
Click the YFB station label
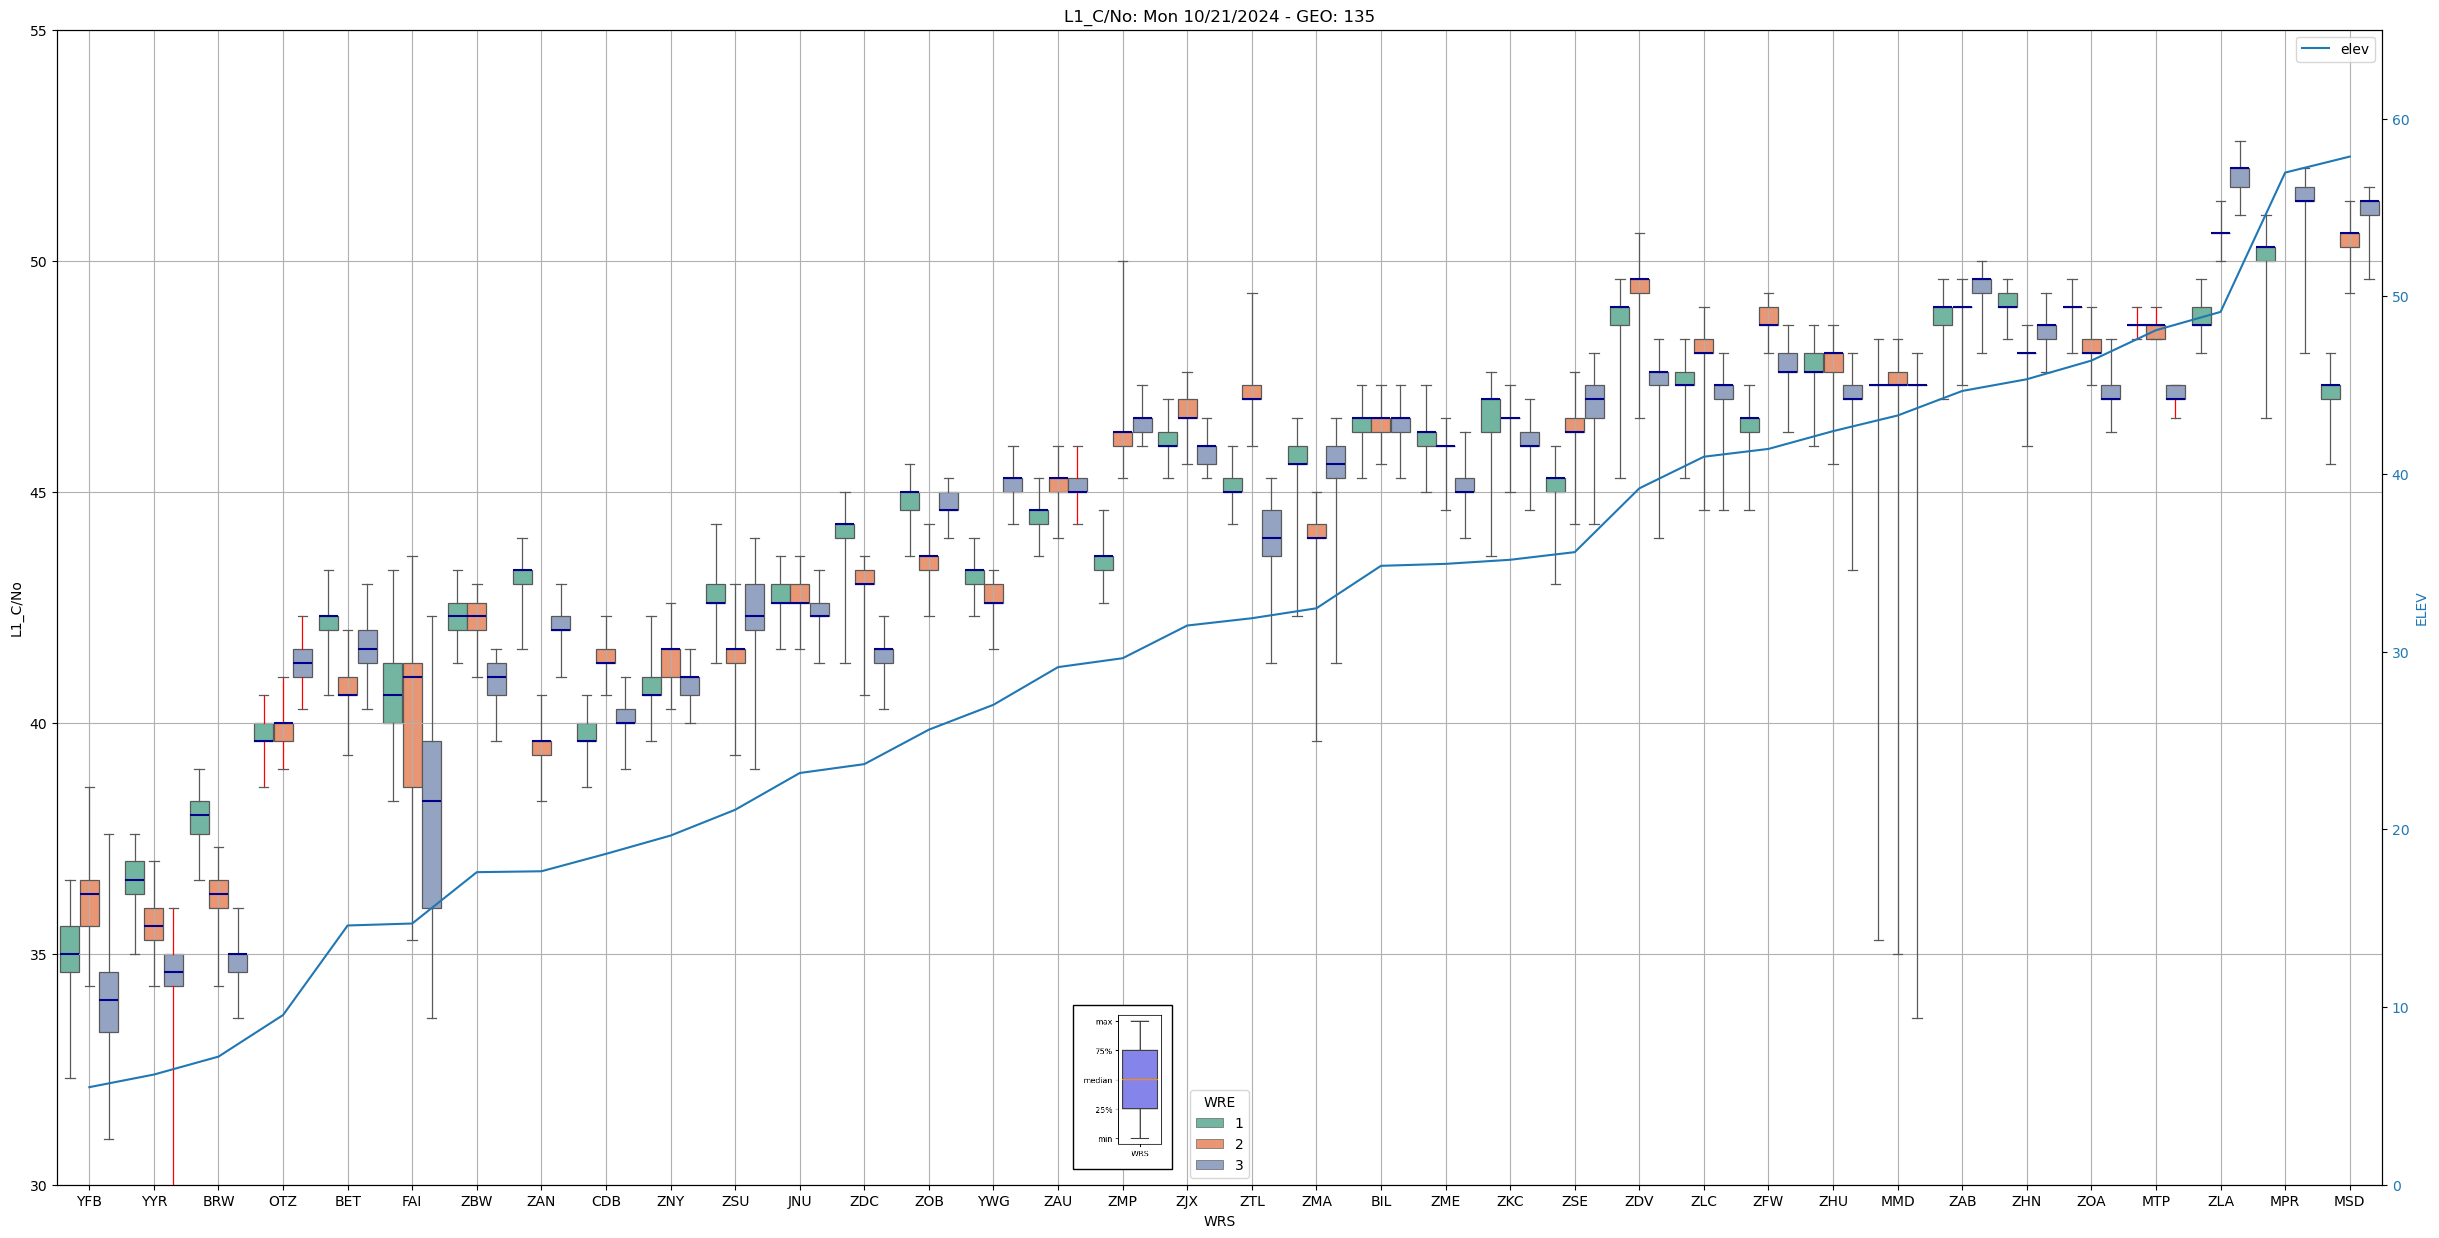point(89,1201)
